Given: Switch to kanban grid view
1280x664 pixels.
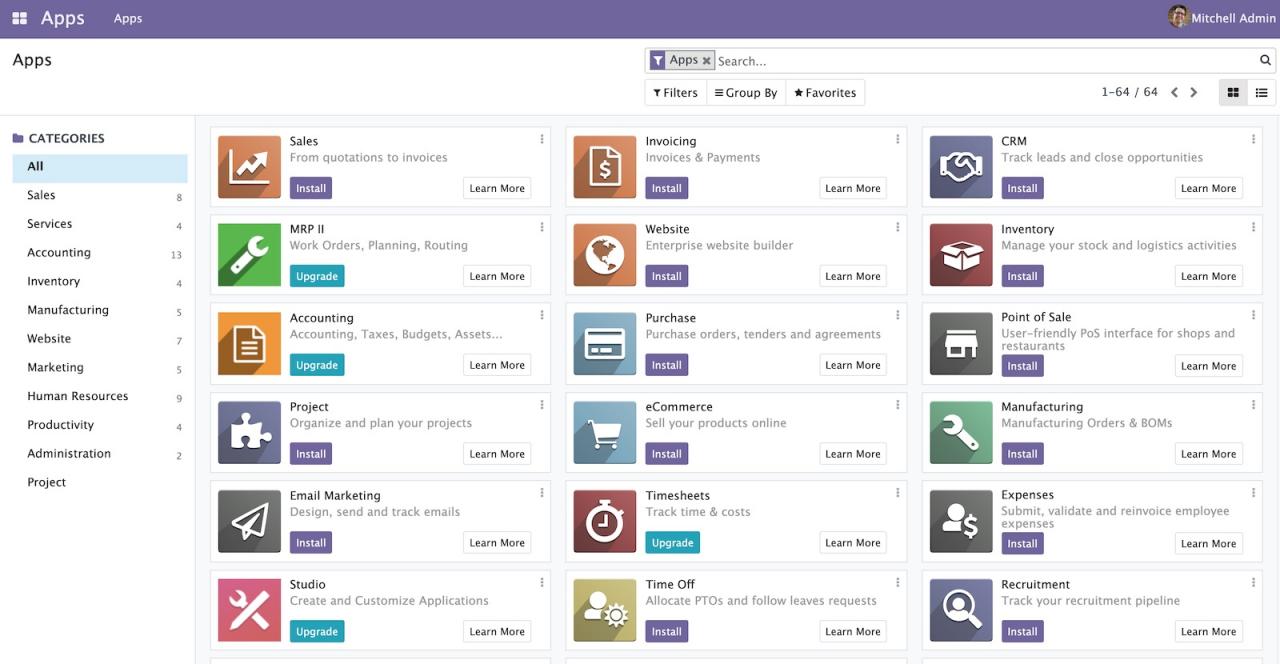Looking at the screenshot, I should [x=1233, y=92].
